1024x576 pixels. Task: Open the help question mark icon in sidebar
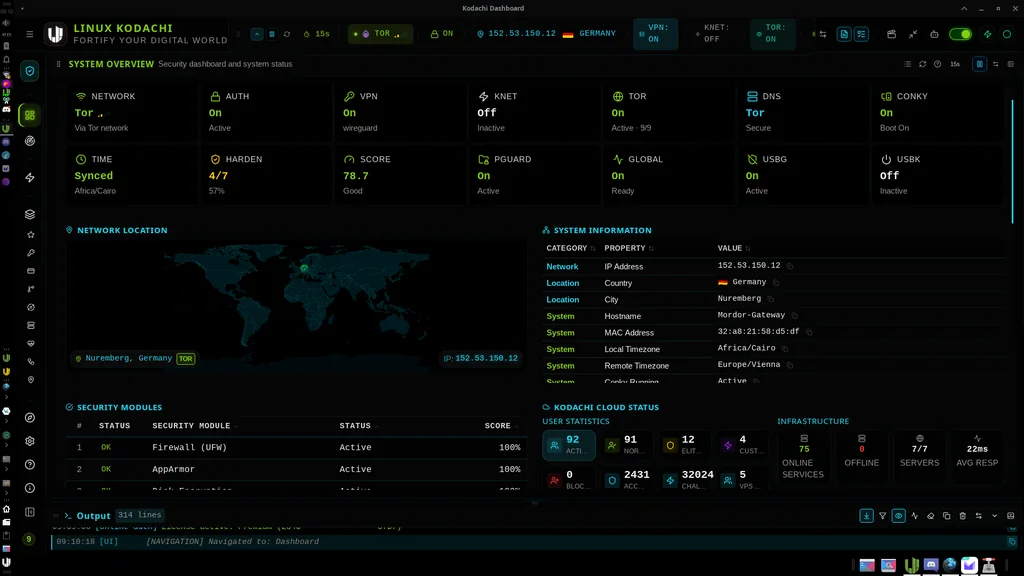30,465
